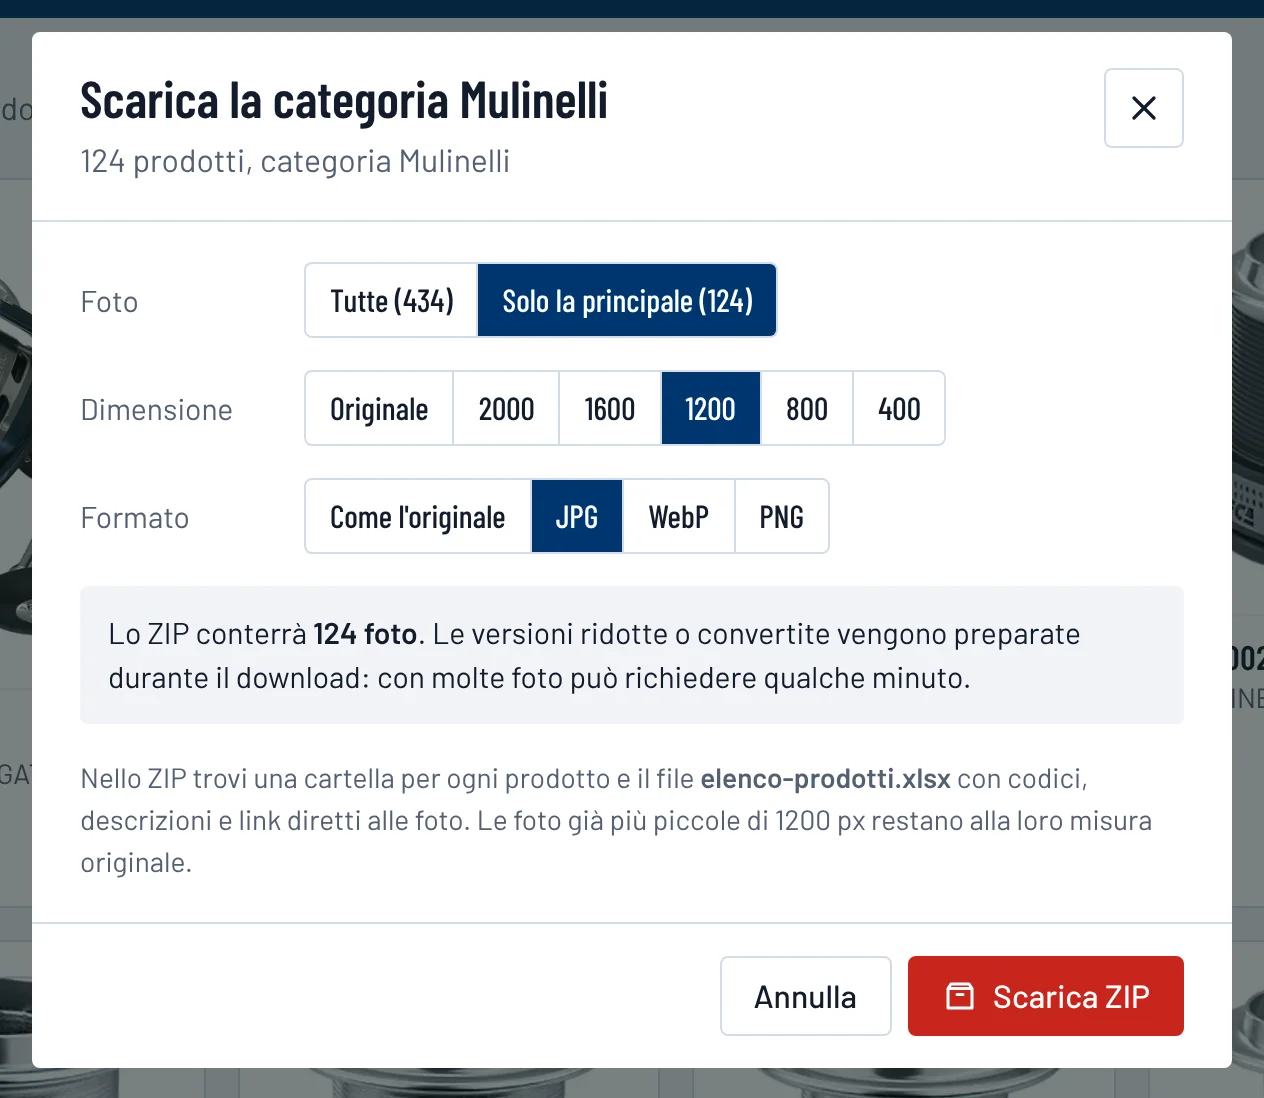Select format Come l'originale
Viewport: 1264px width, 1098px height.
click(418, 516)
